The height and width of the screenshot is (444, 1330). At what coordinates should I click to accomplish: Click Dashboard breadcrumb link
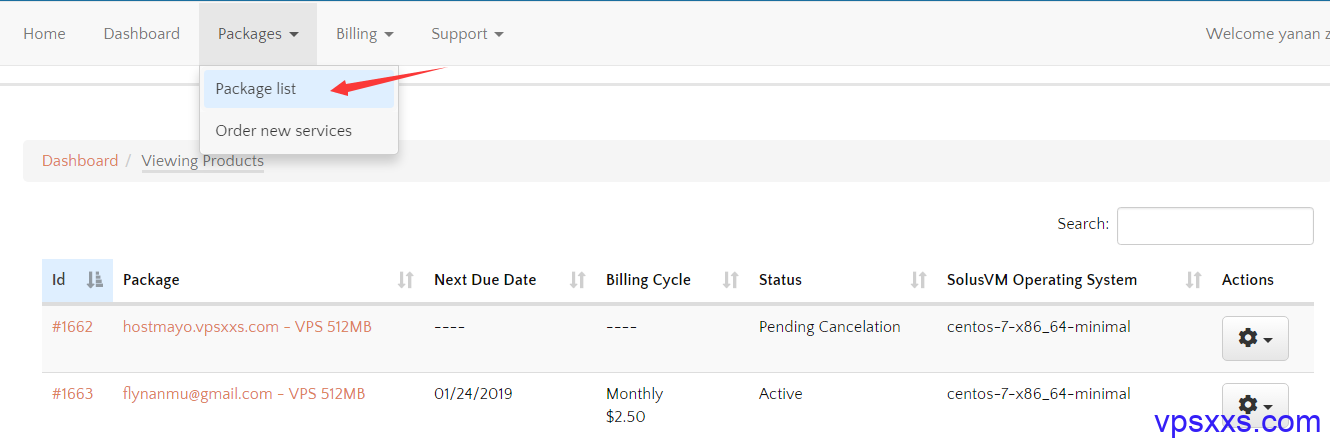click(80, 161)
